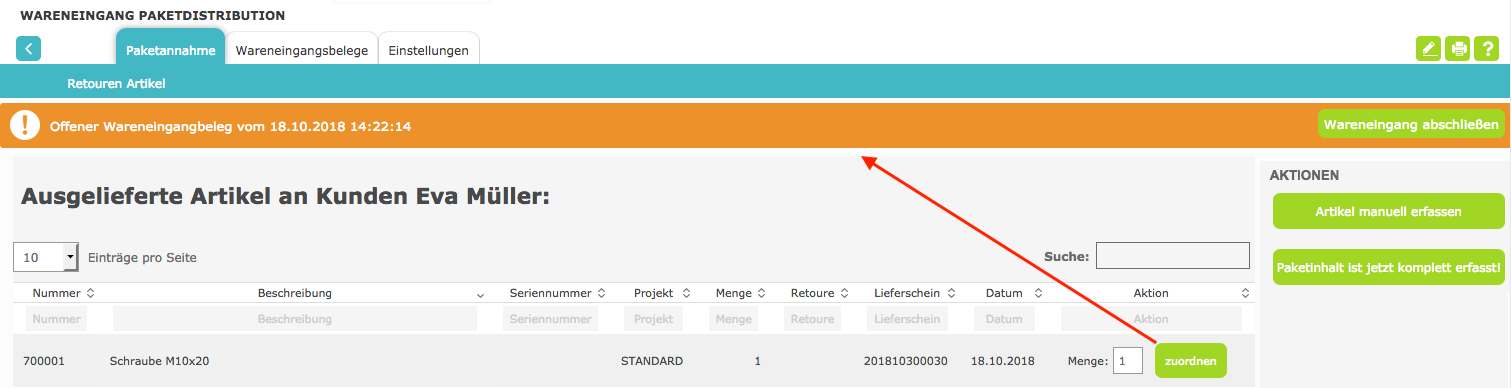Open the help question mark icon

click(1489, 49)
